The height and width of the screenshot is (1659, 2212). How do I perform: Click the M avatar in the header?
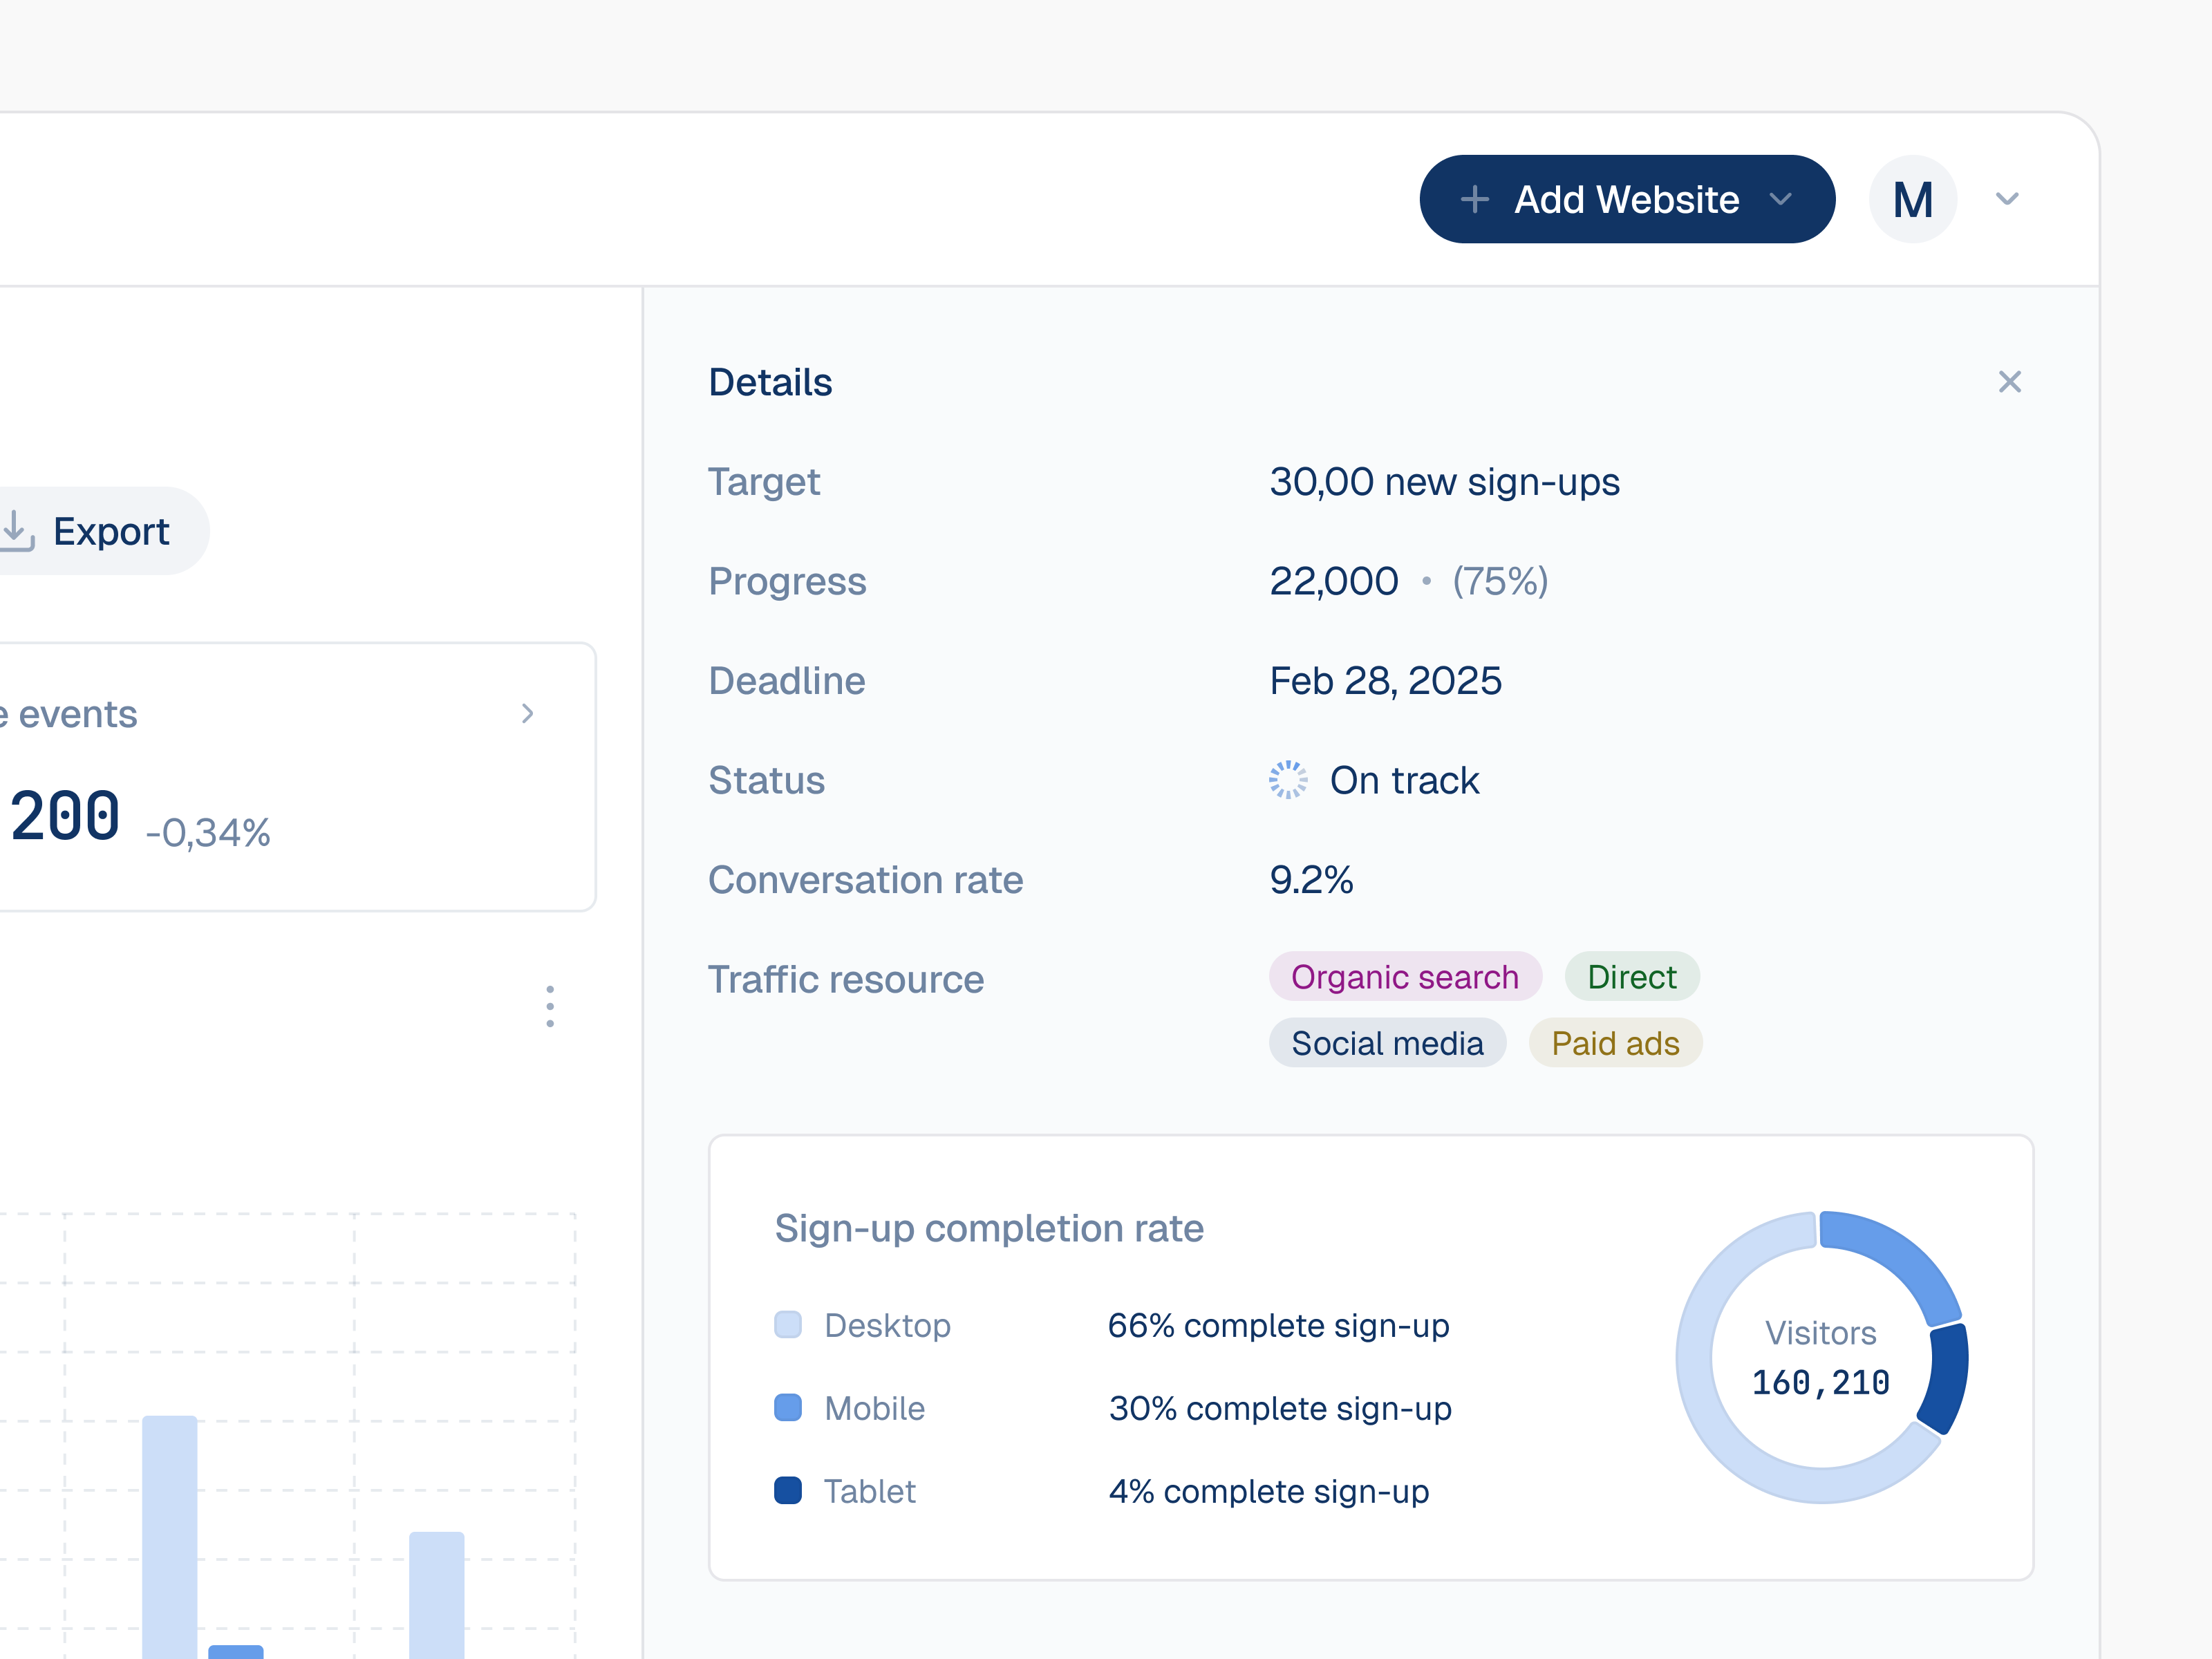(x=1913, y=199)
